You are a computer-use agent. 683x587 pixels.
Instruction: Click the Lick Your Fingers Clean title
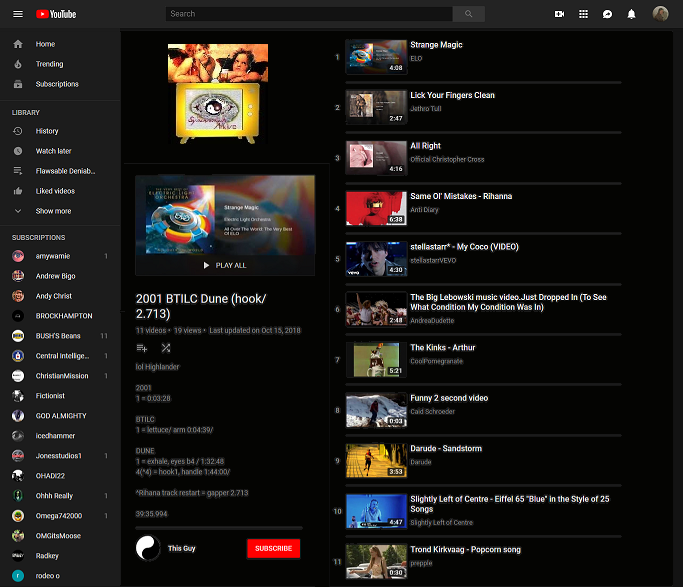(x=452, y=95)
